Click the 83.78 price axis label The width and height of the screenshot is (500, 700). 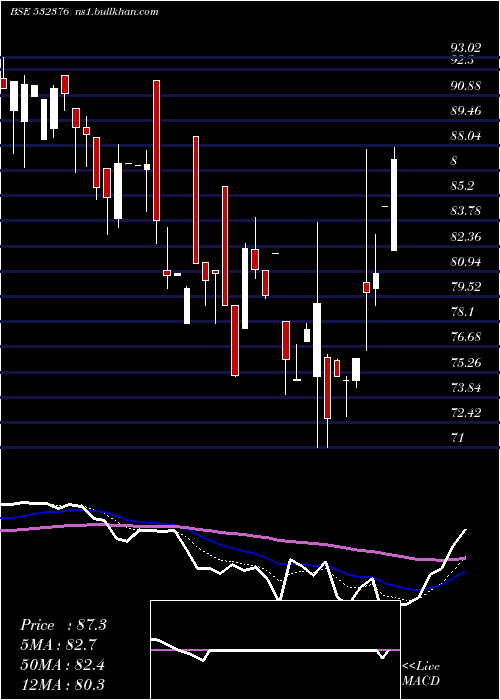466,210
